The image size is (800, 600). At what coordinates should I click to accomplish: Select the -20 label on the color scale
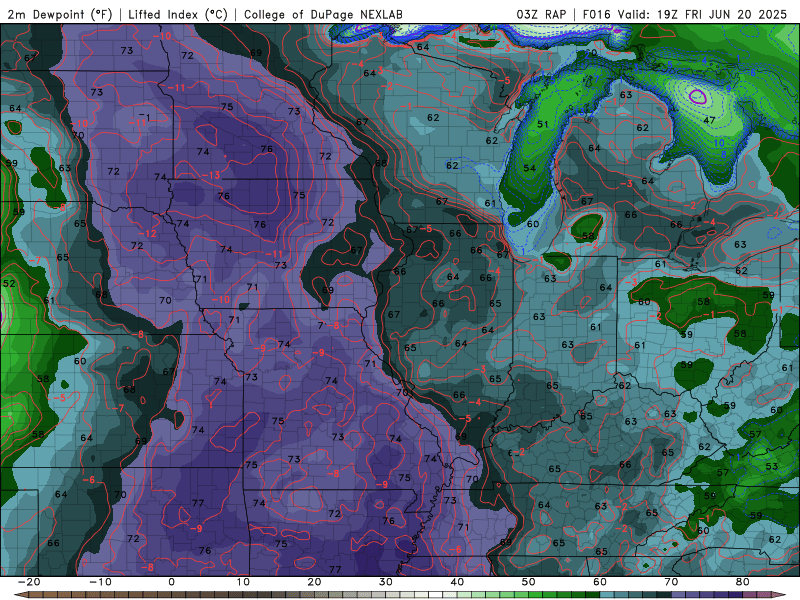(x=28, y=582)
